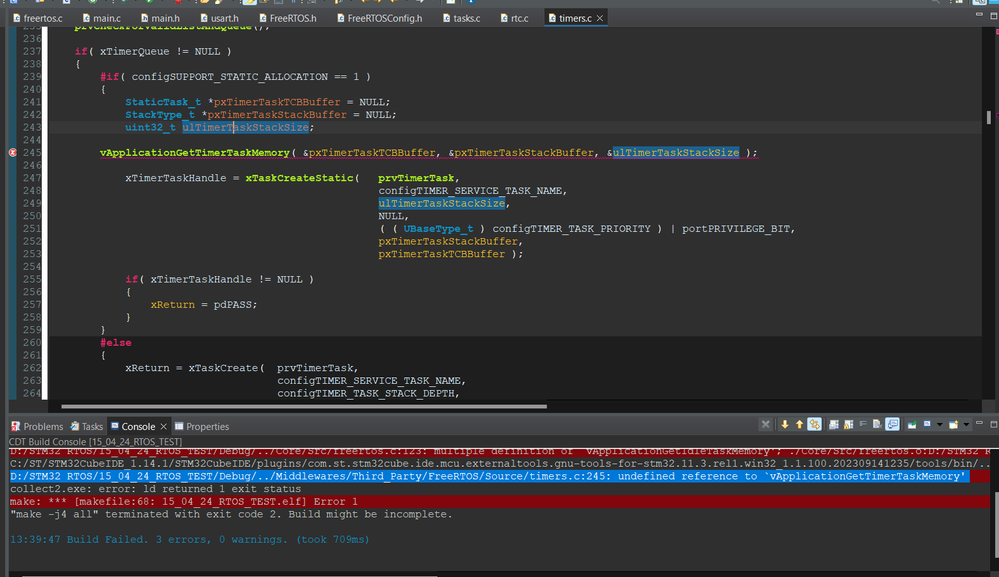Click the Open Console icon
999x577 pixels.
[x=953, y=425]
